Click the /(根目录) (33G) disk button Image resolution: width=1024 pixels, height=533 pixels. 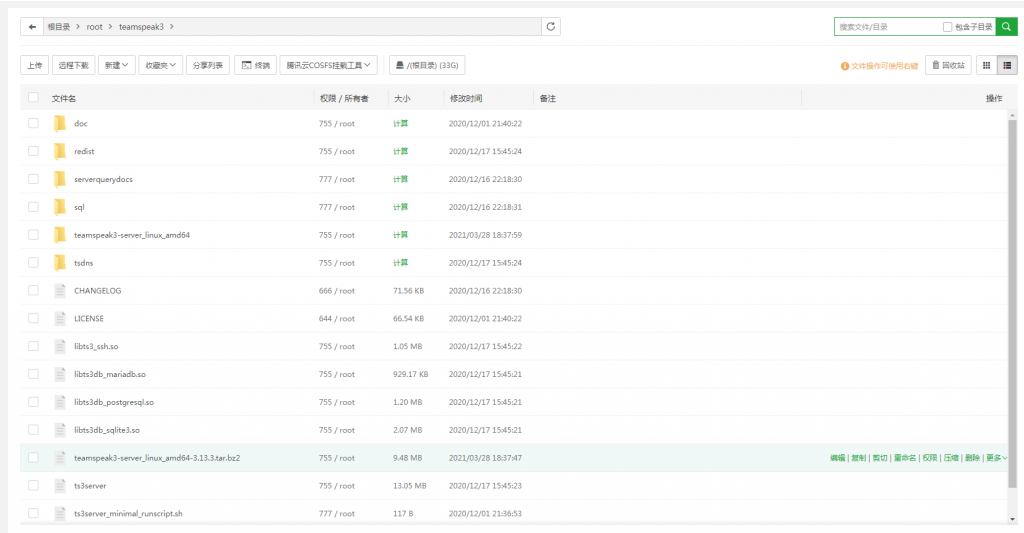tap(427, 65)
